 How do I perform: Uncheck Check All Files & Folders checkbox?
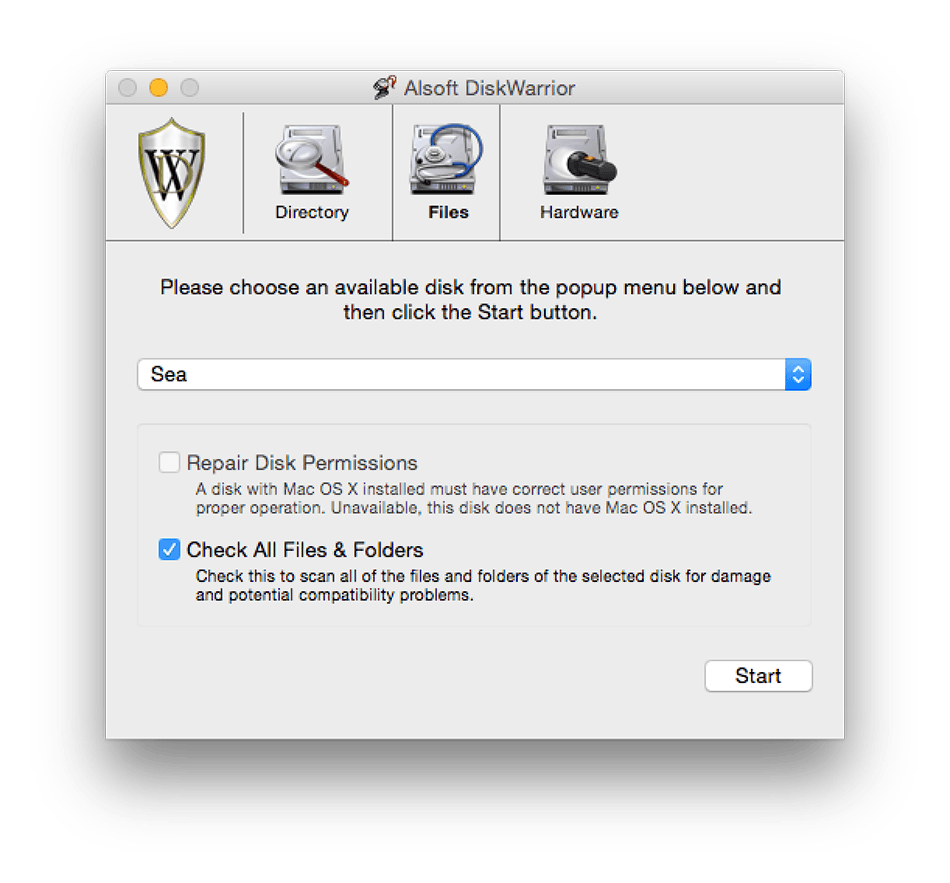pos(169,549)
